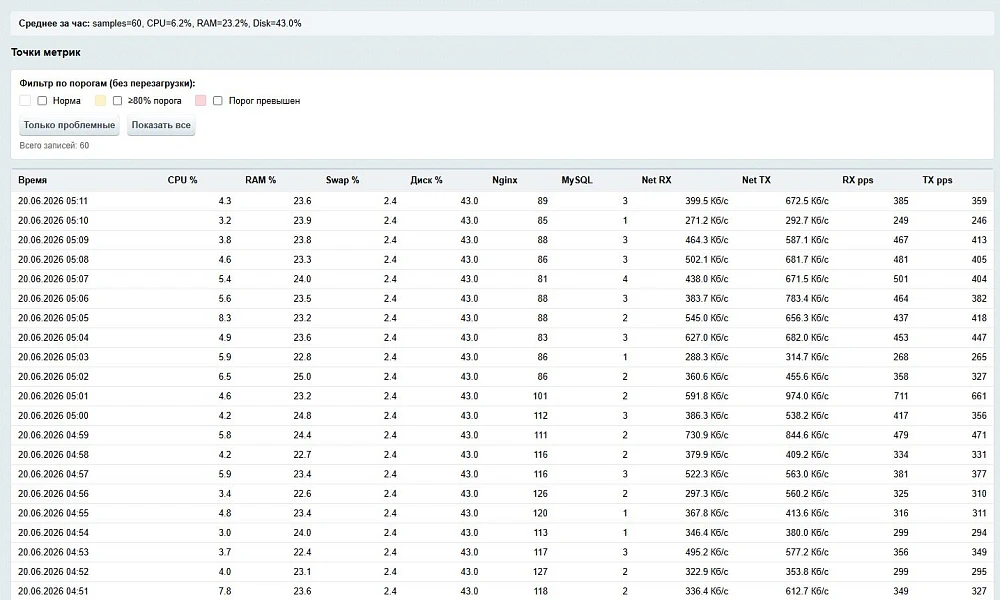Select the 20.06.2026 05:05 timestamp cell
This screenshot has width=1000, height=600.
pyautogui.click(x=53, y=318)
